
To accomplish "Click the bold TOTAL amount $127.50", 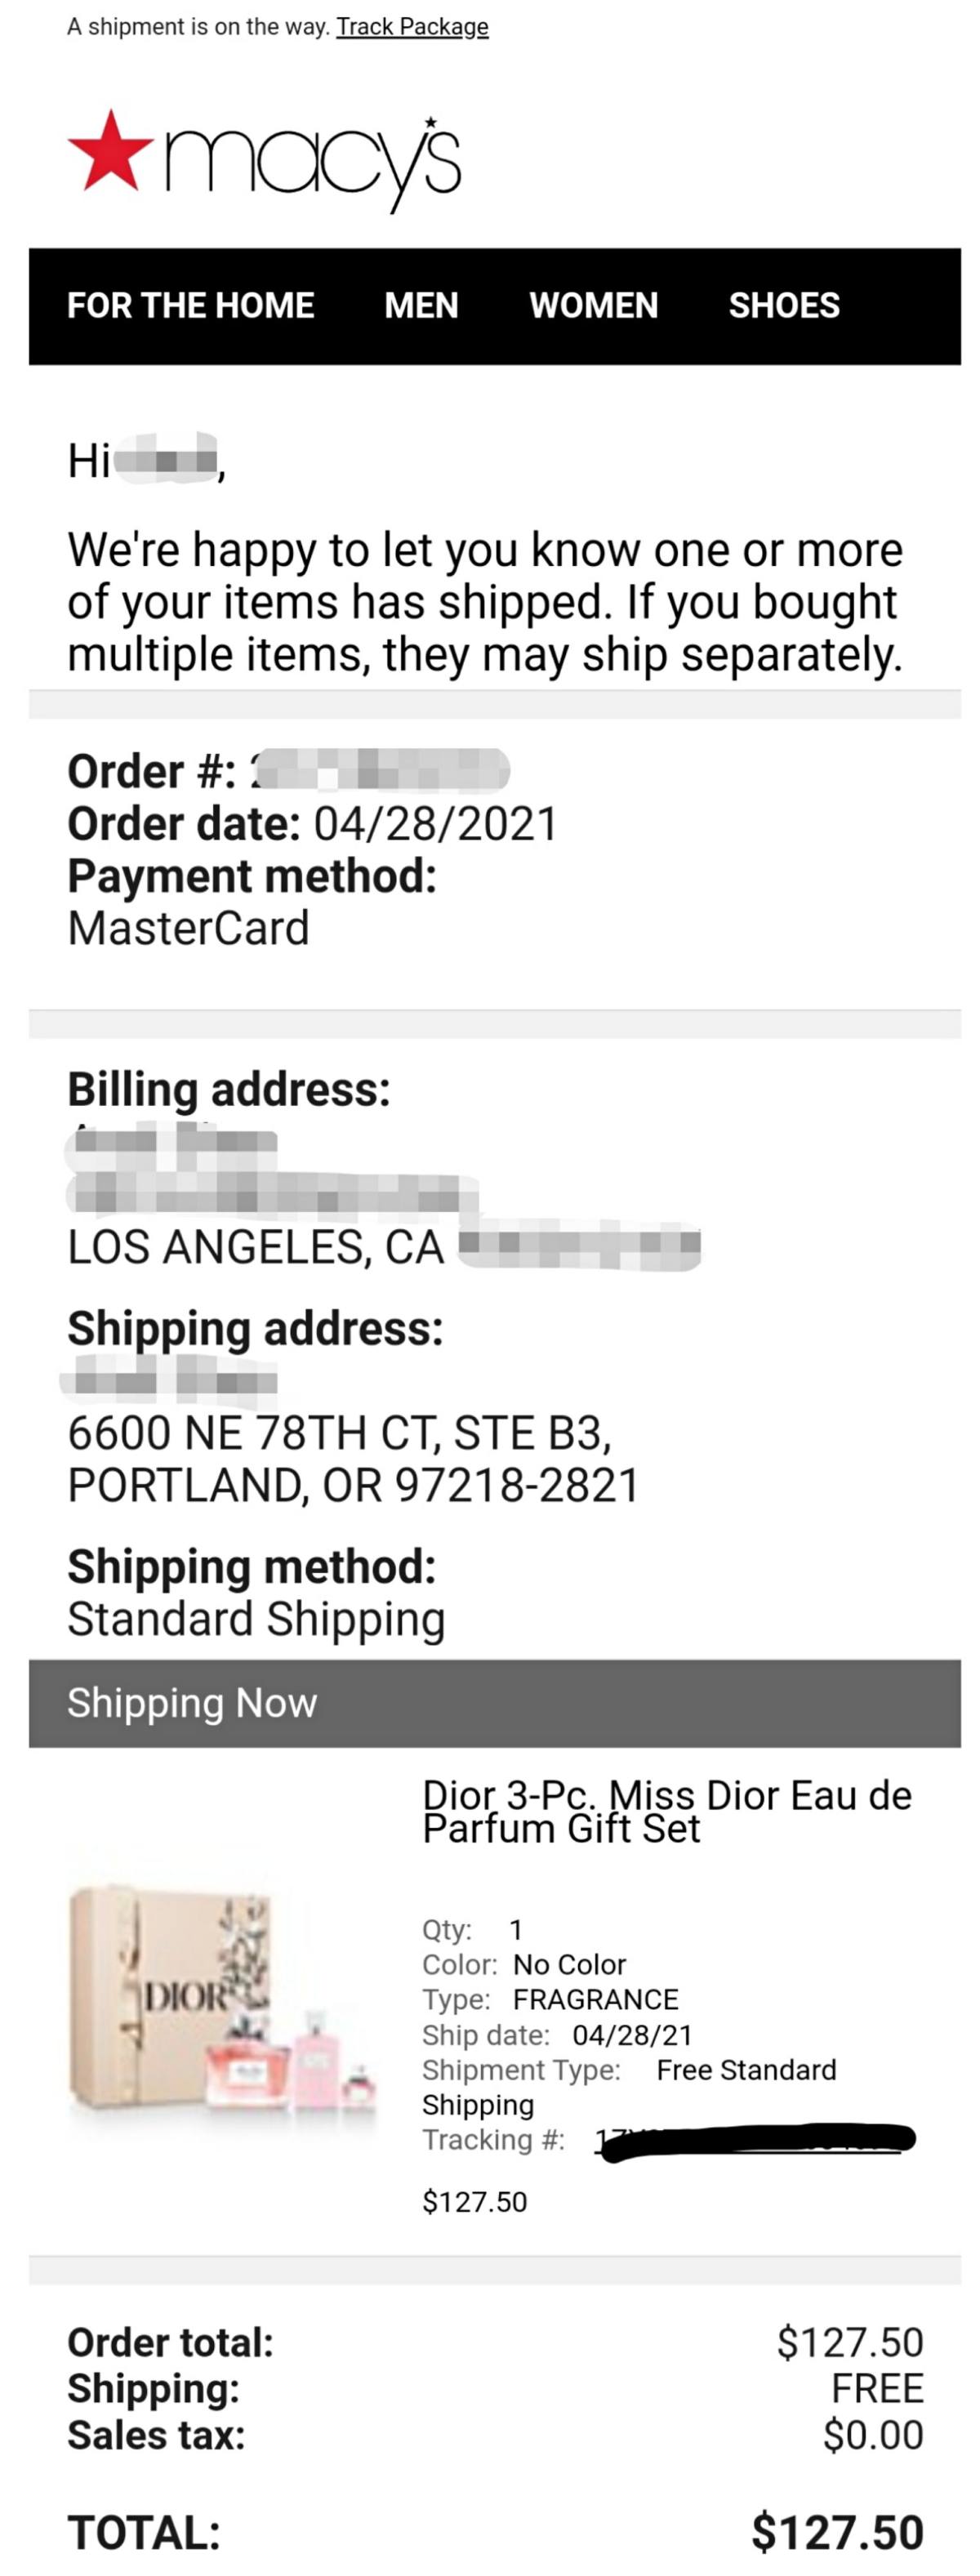I will 837,2531.
